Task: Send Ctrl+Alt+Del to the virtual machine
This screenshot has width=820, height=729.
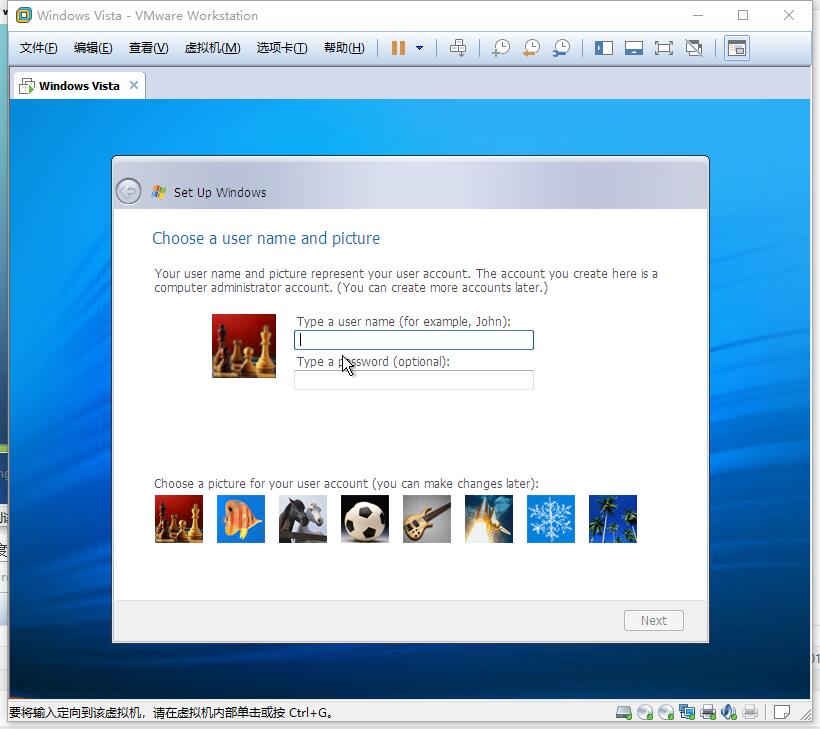Action: click(458, 48)
